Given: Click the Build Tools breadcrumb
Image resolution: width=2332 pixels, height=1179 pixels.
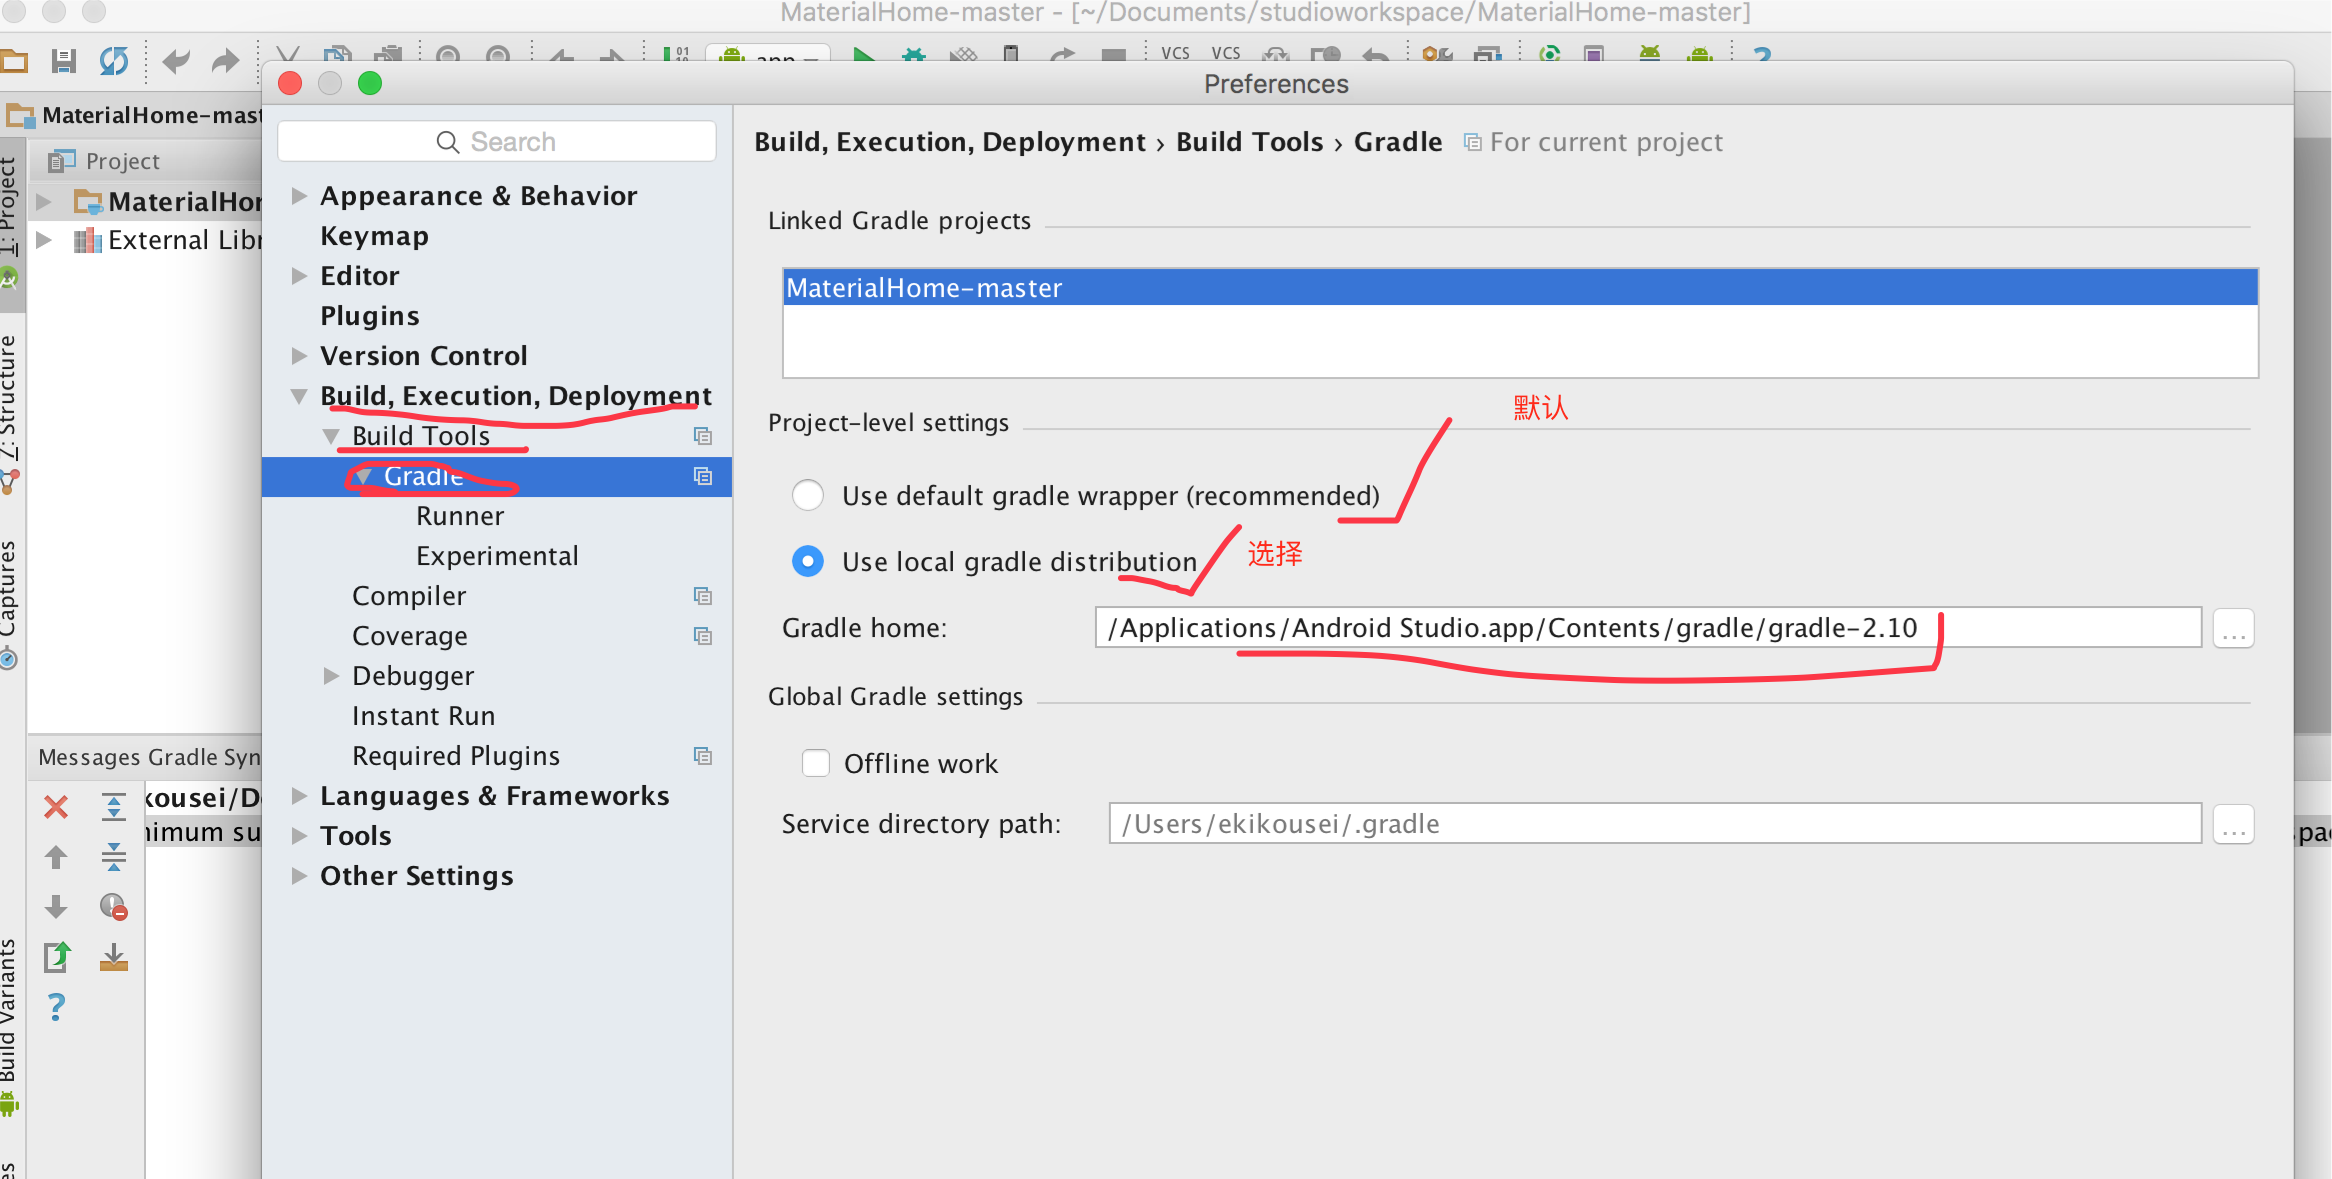Looking at the screenshot, I should [1249, 142].
